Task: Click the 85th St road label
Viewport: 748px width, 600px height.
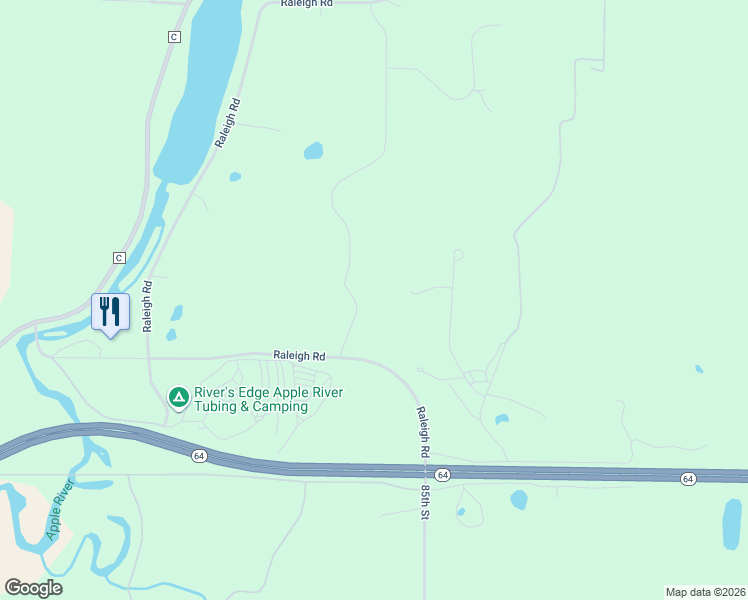Action: pos(425,502)
